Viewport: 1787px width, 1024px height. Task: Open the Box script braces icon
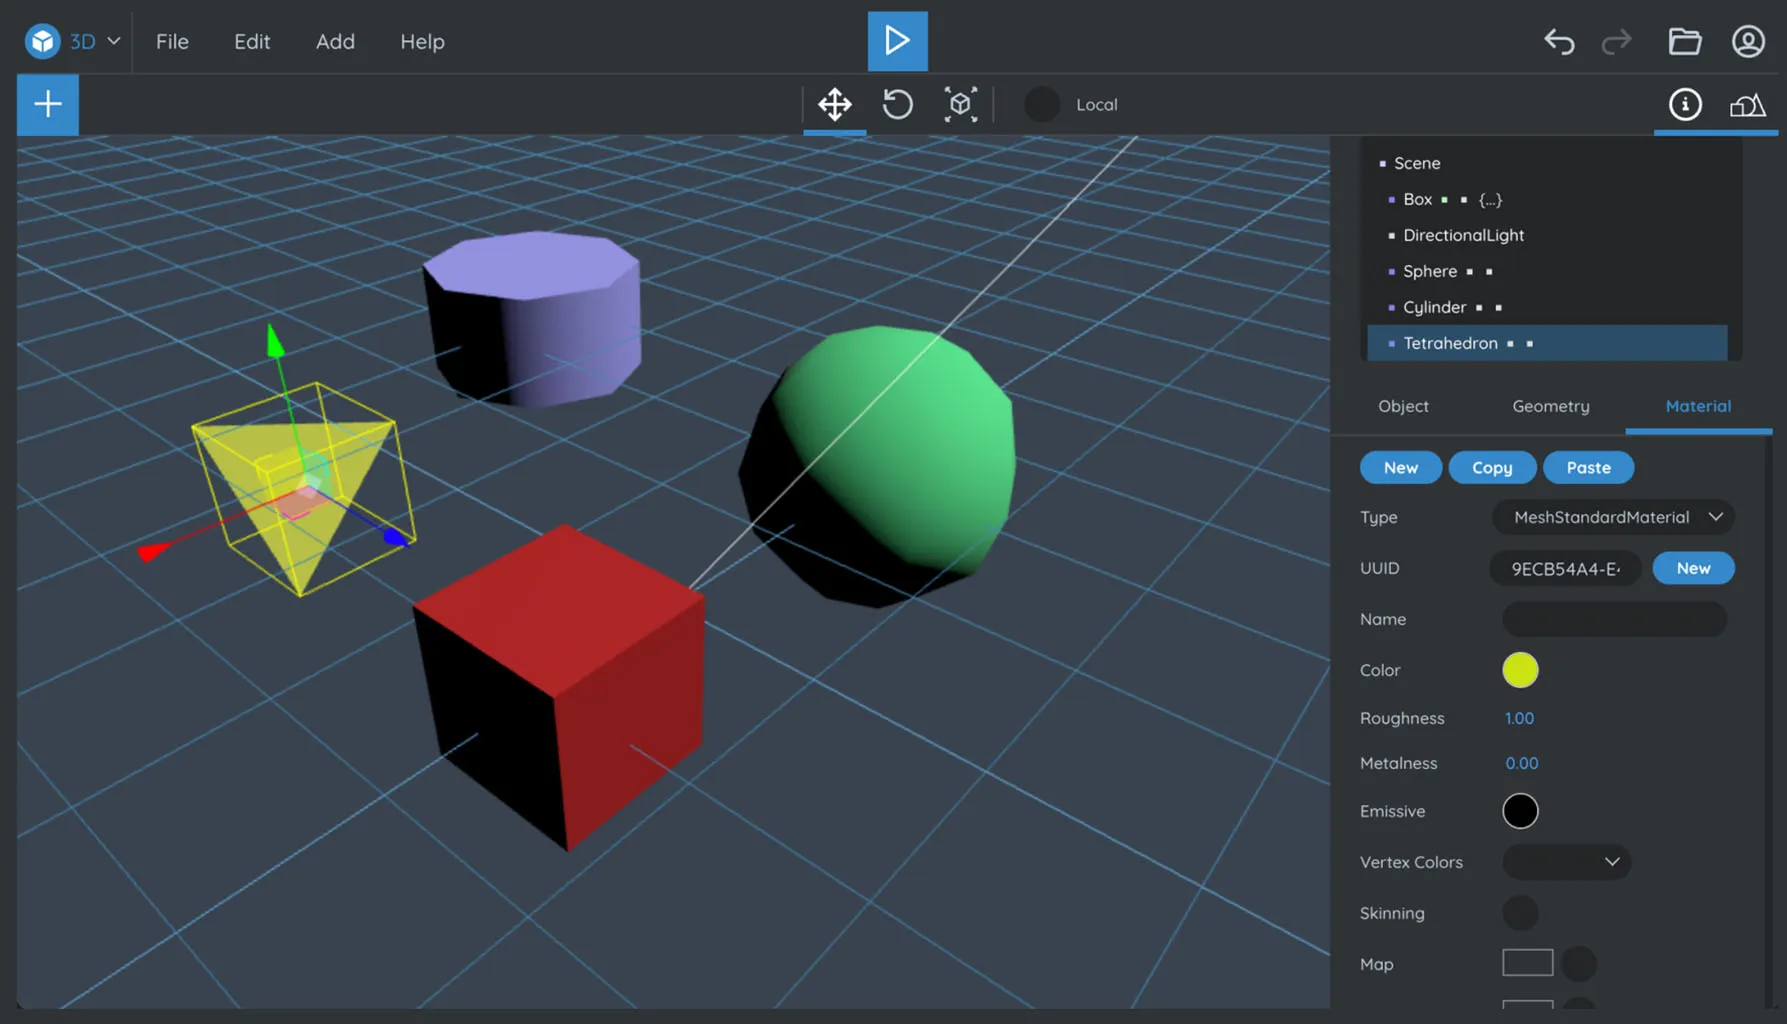point(1490,199)
